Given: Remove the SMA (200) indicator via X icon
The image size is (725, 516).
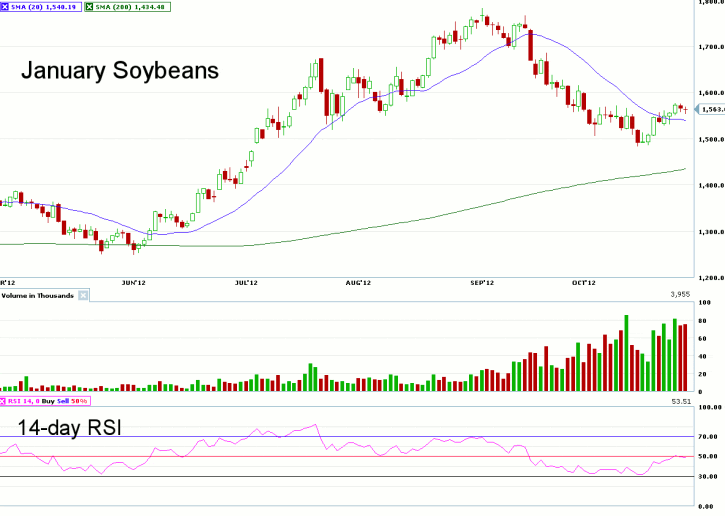Looking at the screenshot, I should 88,6.
